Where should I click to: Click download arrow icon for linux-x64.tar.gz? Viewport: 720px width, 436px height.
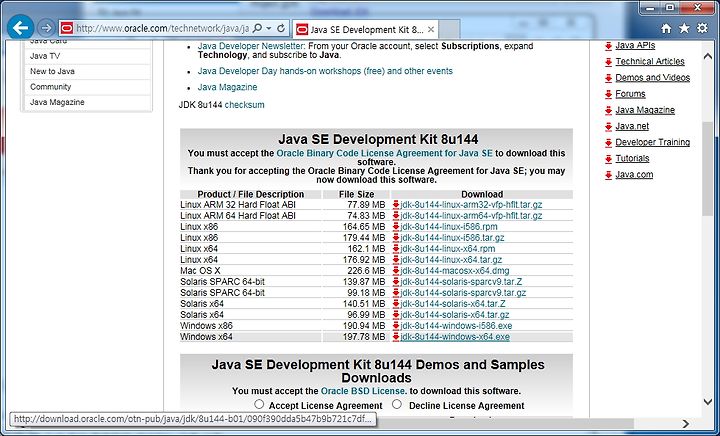tap(395, 260)
